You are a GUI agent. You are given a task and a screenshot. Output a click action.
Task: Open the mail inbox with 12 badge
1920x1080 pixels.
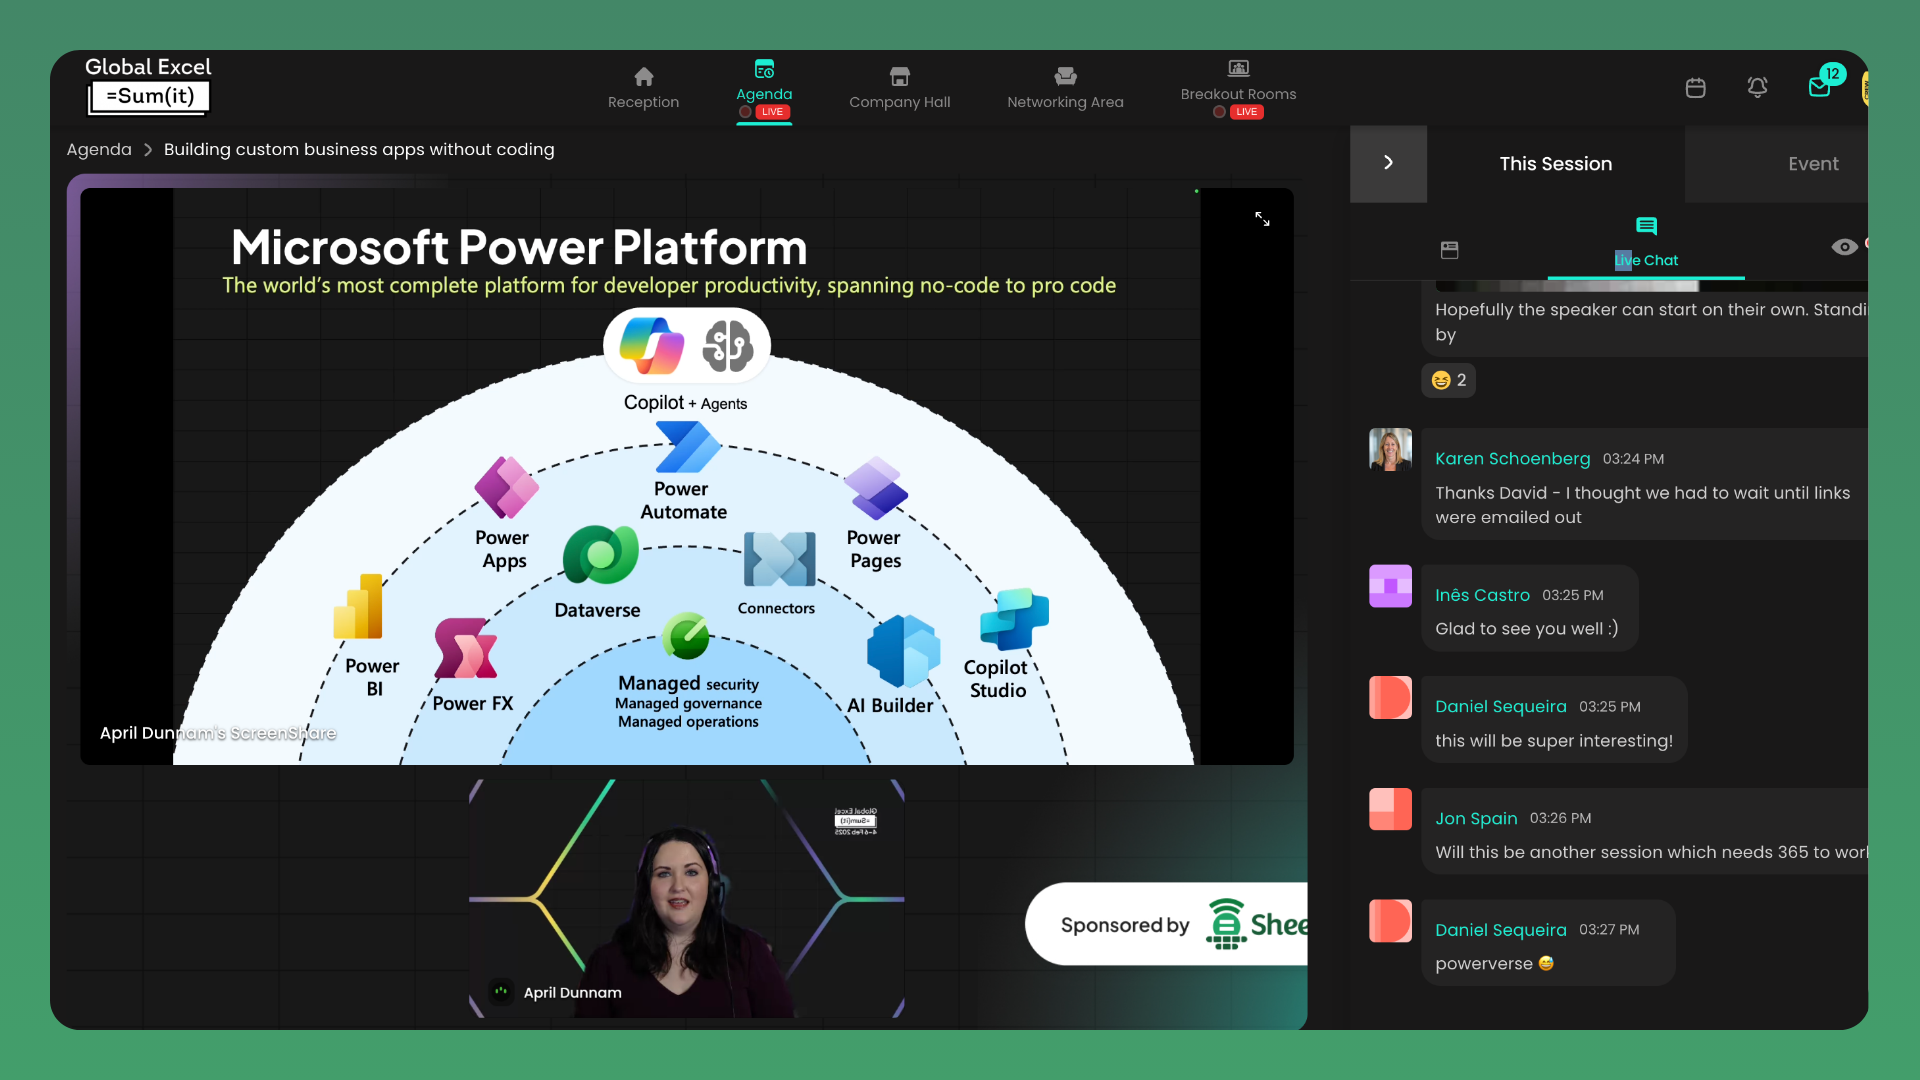pos(1820,87)
